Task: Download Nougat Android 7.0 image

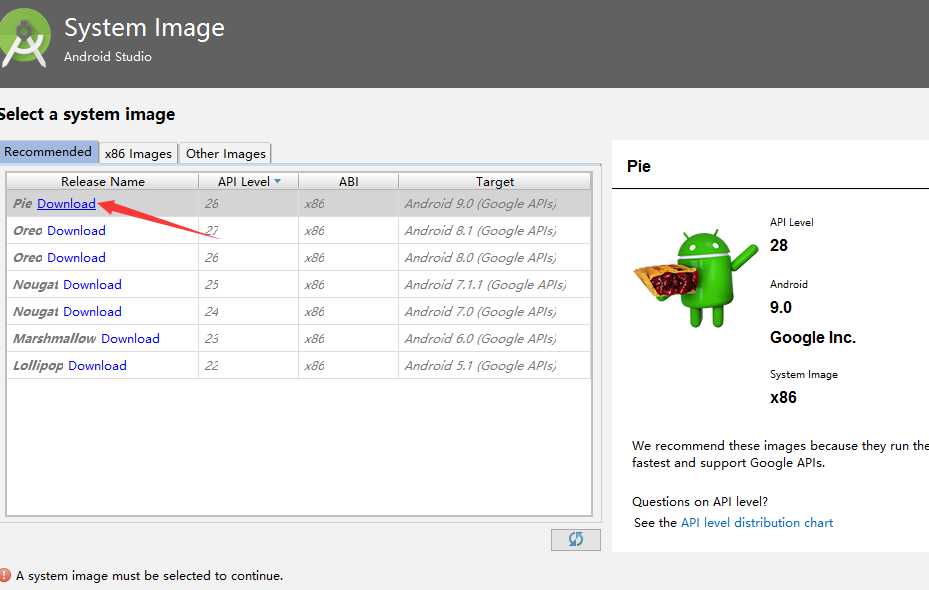Action: (x=92, y=312)
